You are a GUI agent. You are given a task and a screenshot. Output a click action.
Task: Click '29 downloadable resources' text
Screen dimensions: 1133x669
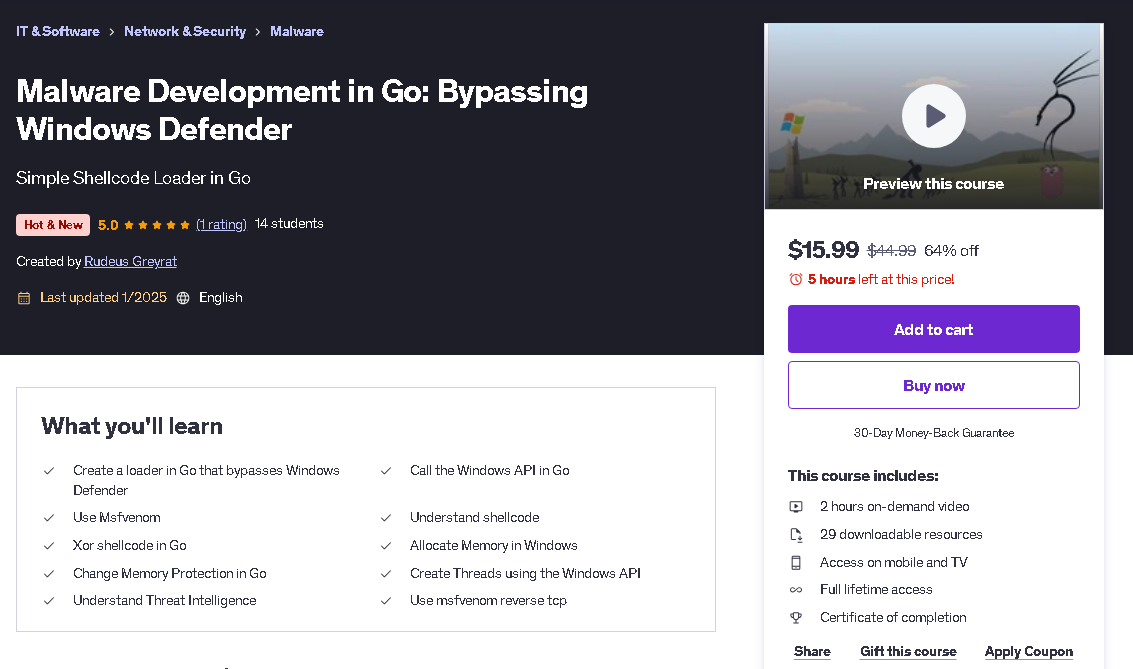tap(901, 535)
